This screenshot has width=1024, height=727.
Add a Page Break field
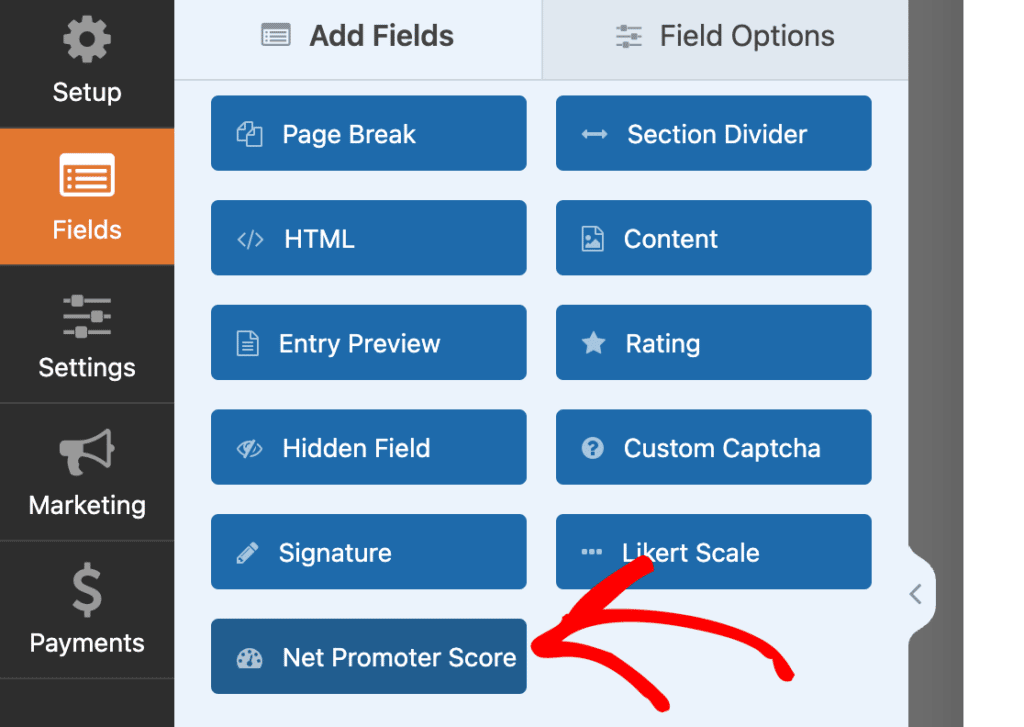(368, 133)
